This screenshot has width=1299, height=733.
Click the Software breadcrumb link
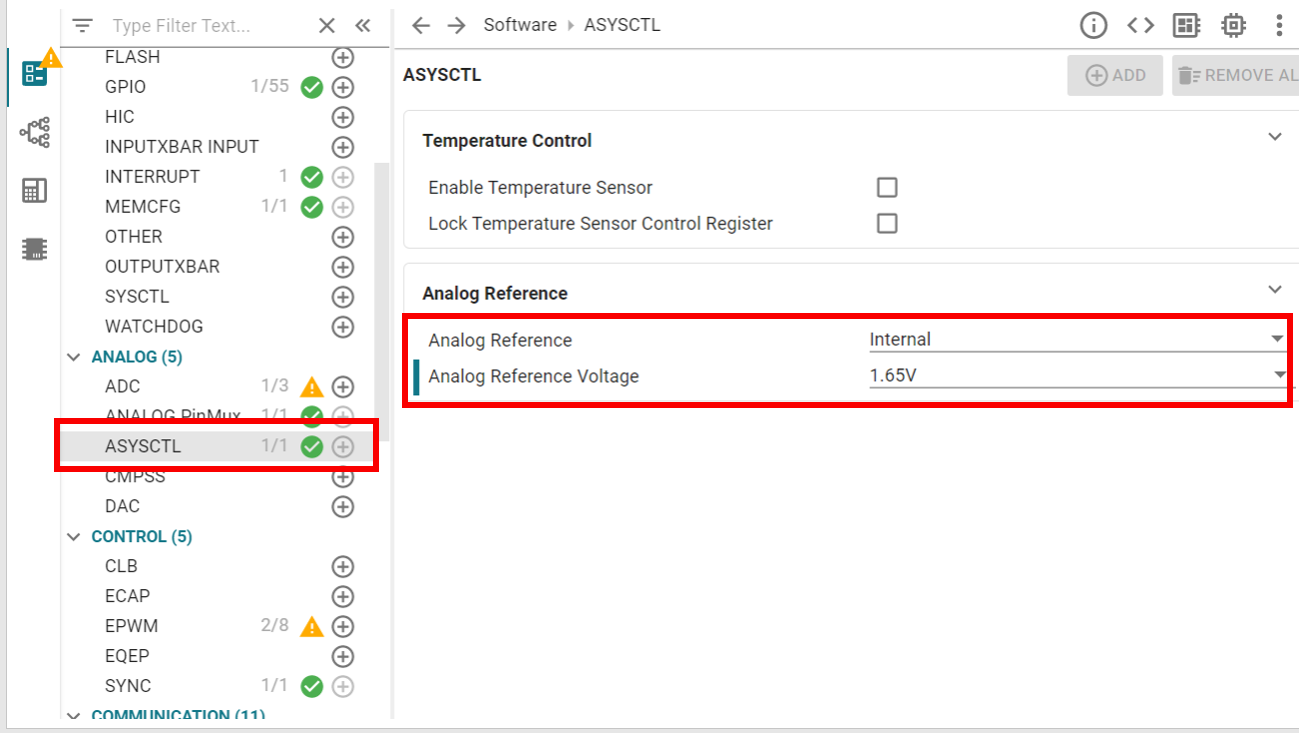(520, 26)
